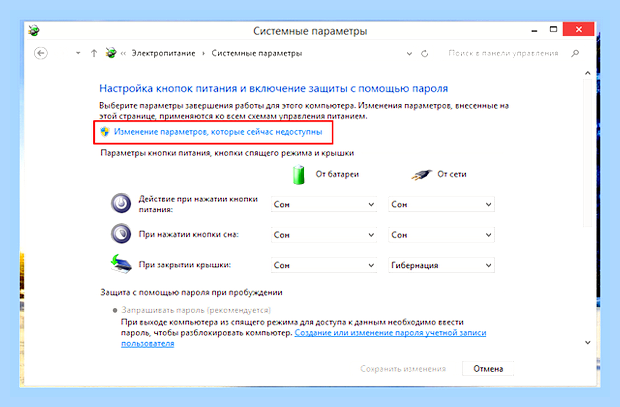Click Защита с помощью пароля при пробуждении

pyautogui.click(x=191, y=292)
